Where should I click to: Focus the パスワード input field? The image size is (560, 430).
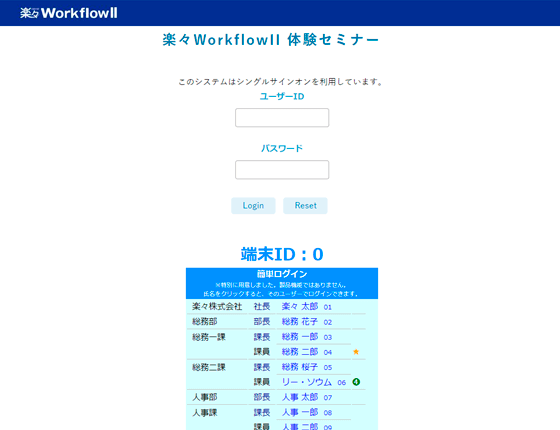pos(282,170)
